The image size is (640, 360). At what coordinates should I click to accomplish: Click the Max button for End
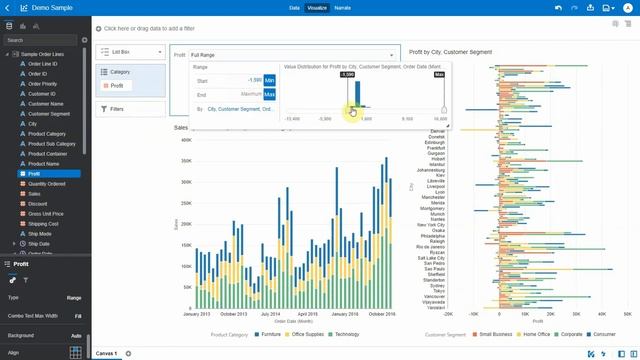(x=269, y=95)
